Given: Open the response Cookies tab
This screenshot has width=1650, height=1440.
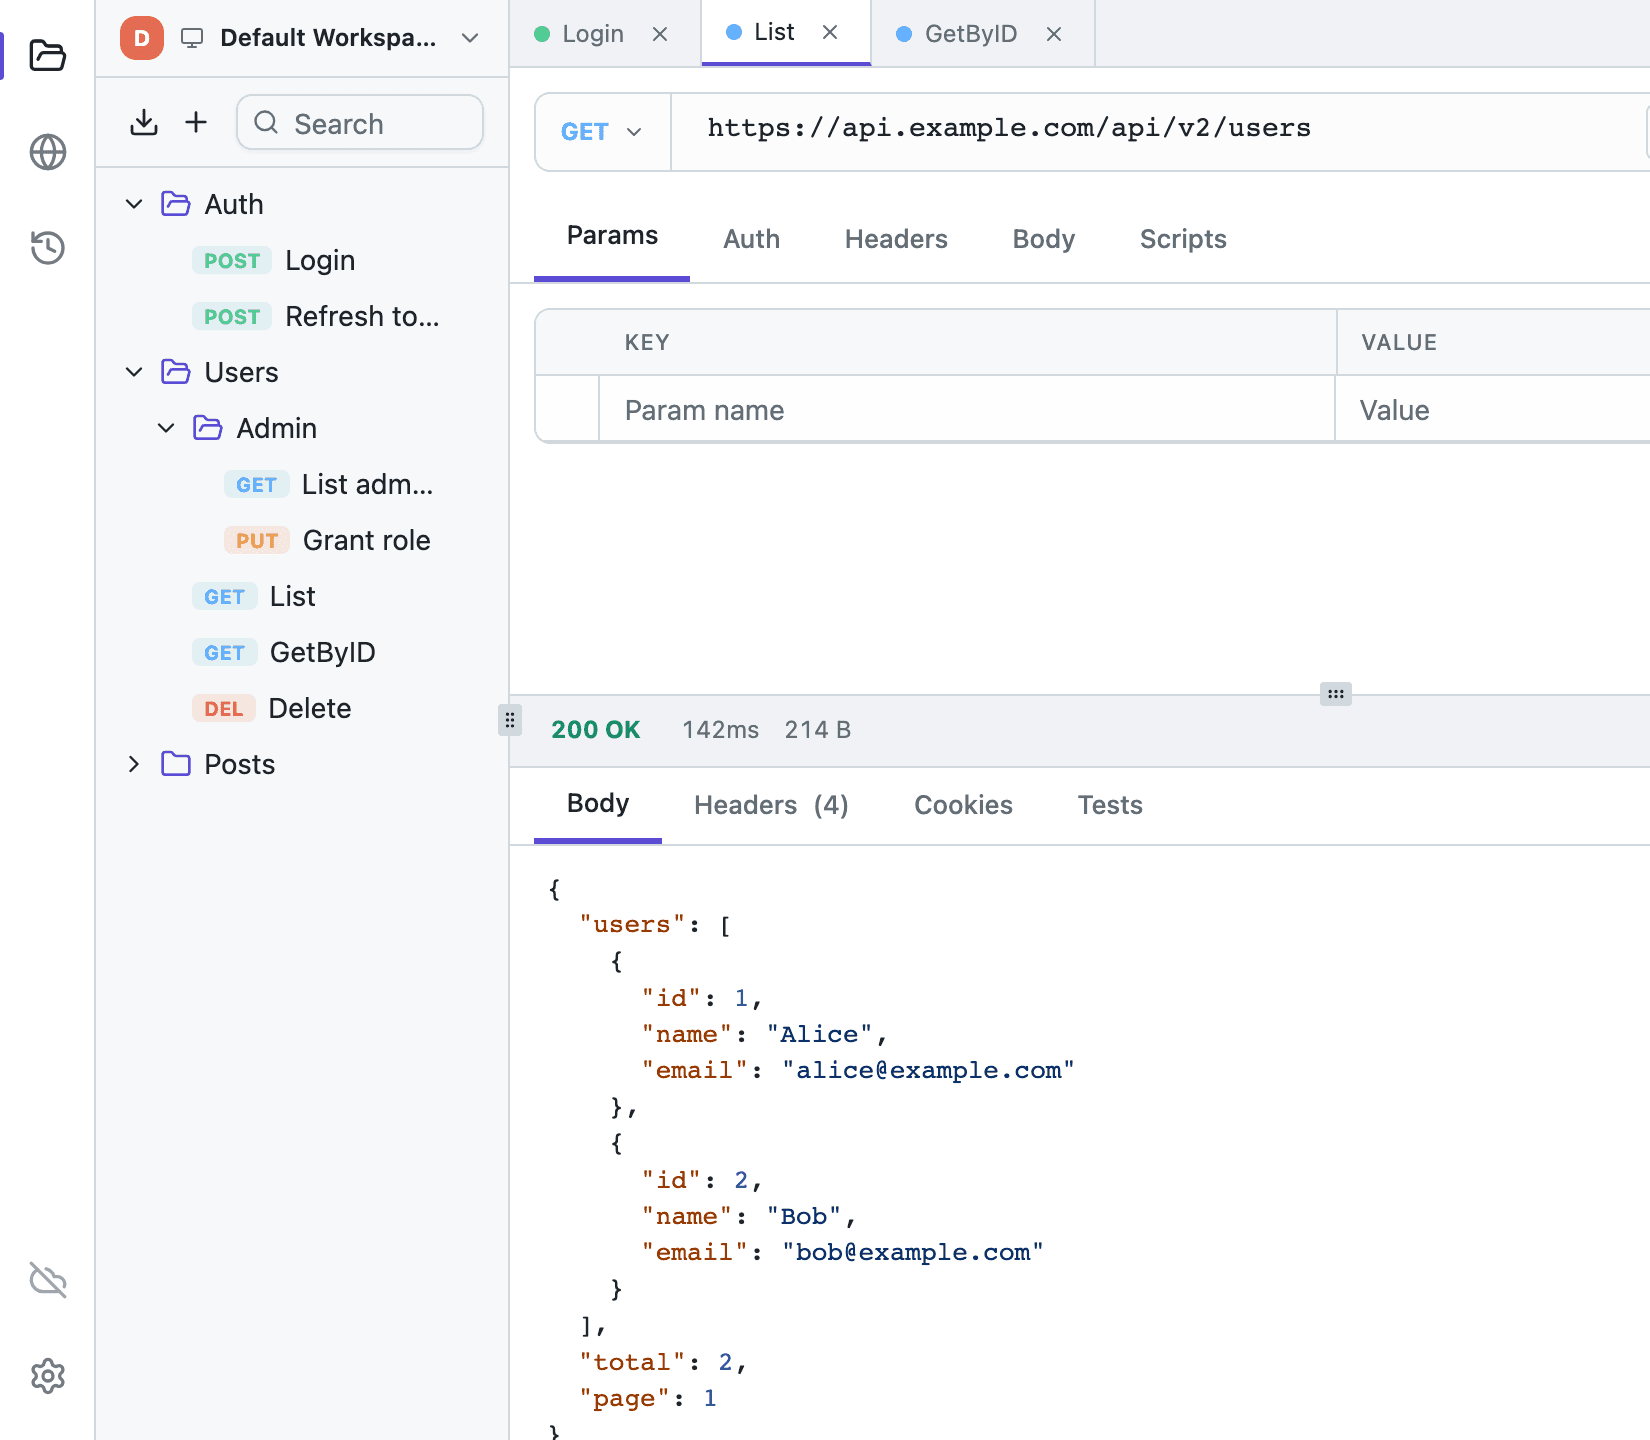Looking at the screenshot, I should tap(963, 805).
